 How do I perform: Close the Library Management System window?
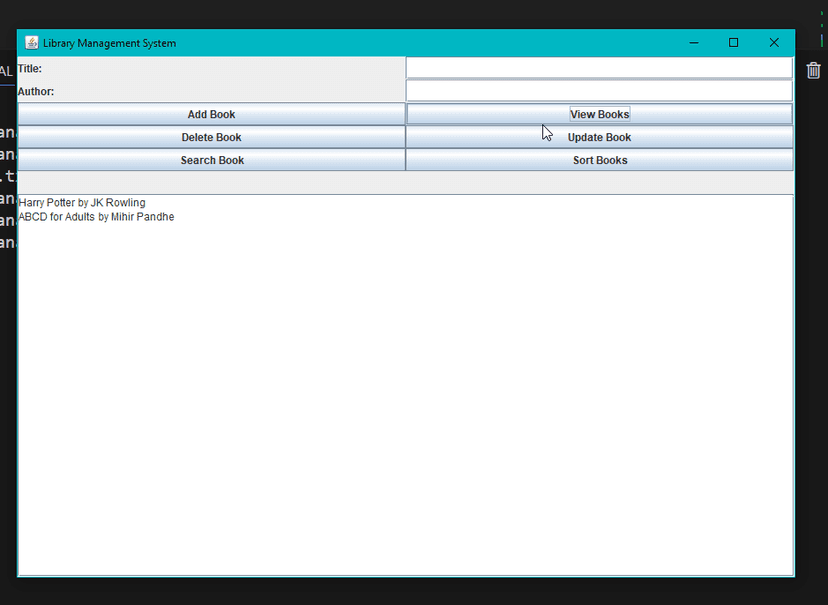pyautogui.click(x=774, y=43)
